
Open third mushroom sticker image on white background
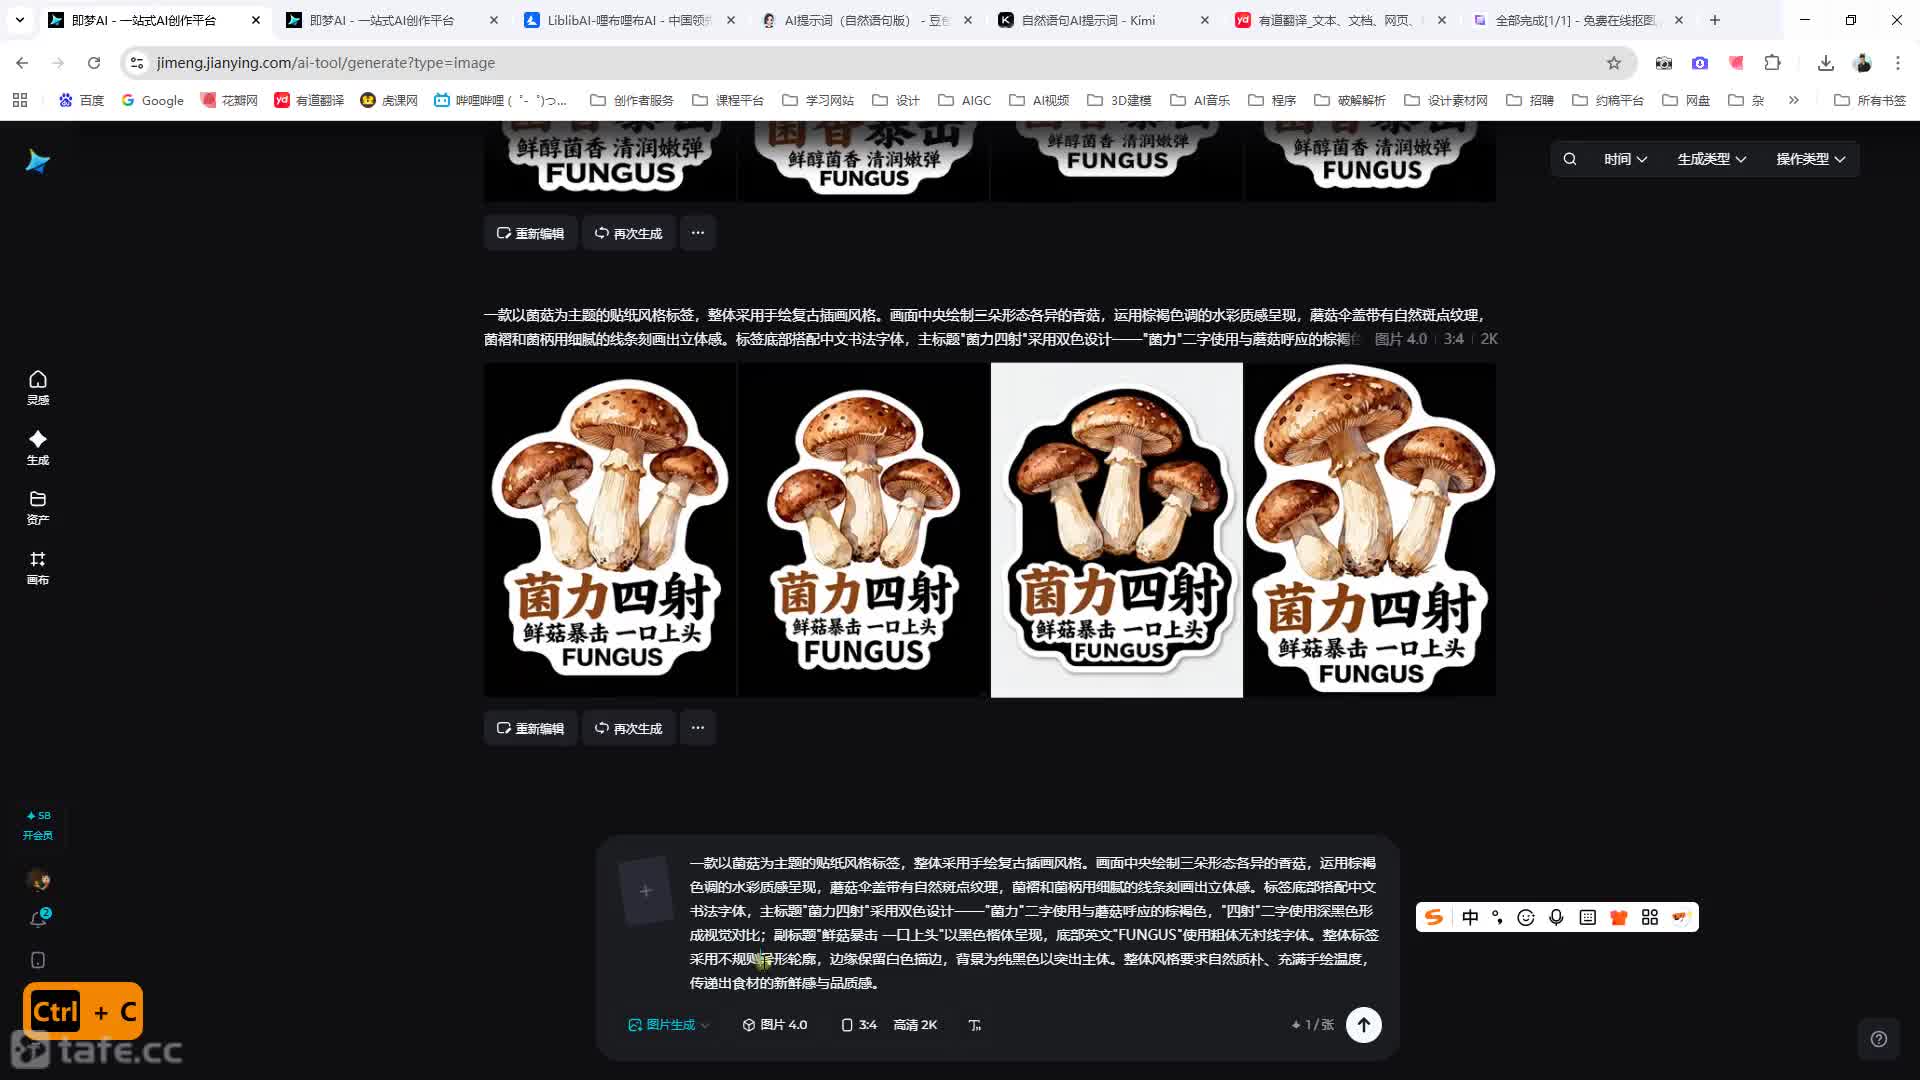point(1116,530)
